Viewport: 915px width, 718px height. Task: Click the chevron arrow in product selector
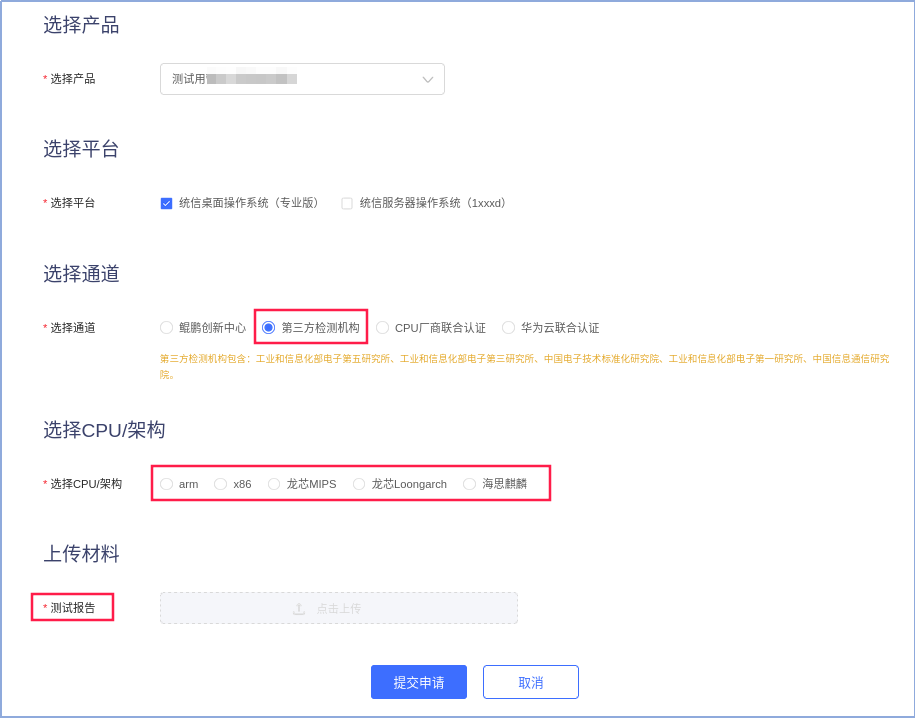coord(428,79)
